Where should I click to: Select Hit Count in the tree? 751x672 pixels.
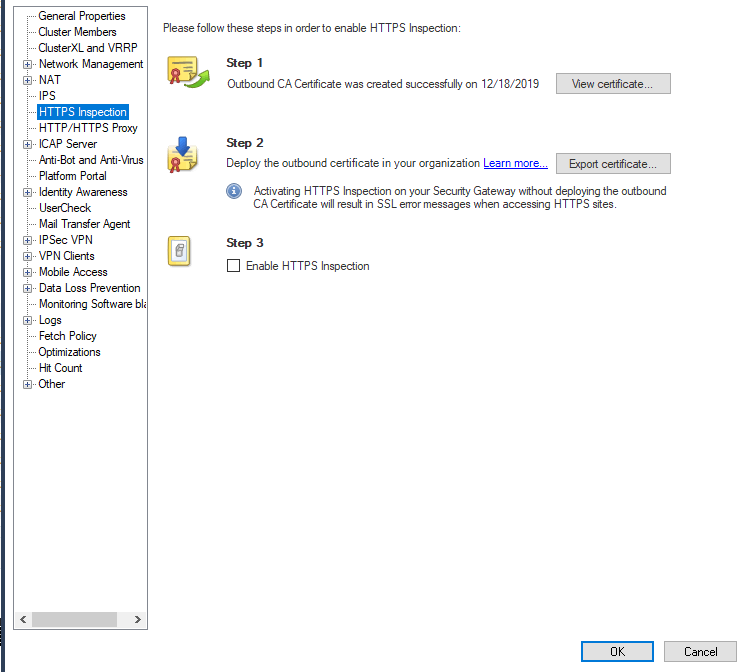tap(60, 368)
